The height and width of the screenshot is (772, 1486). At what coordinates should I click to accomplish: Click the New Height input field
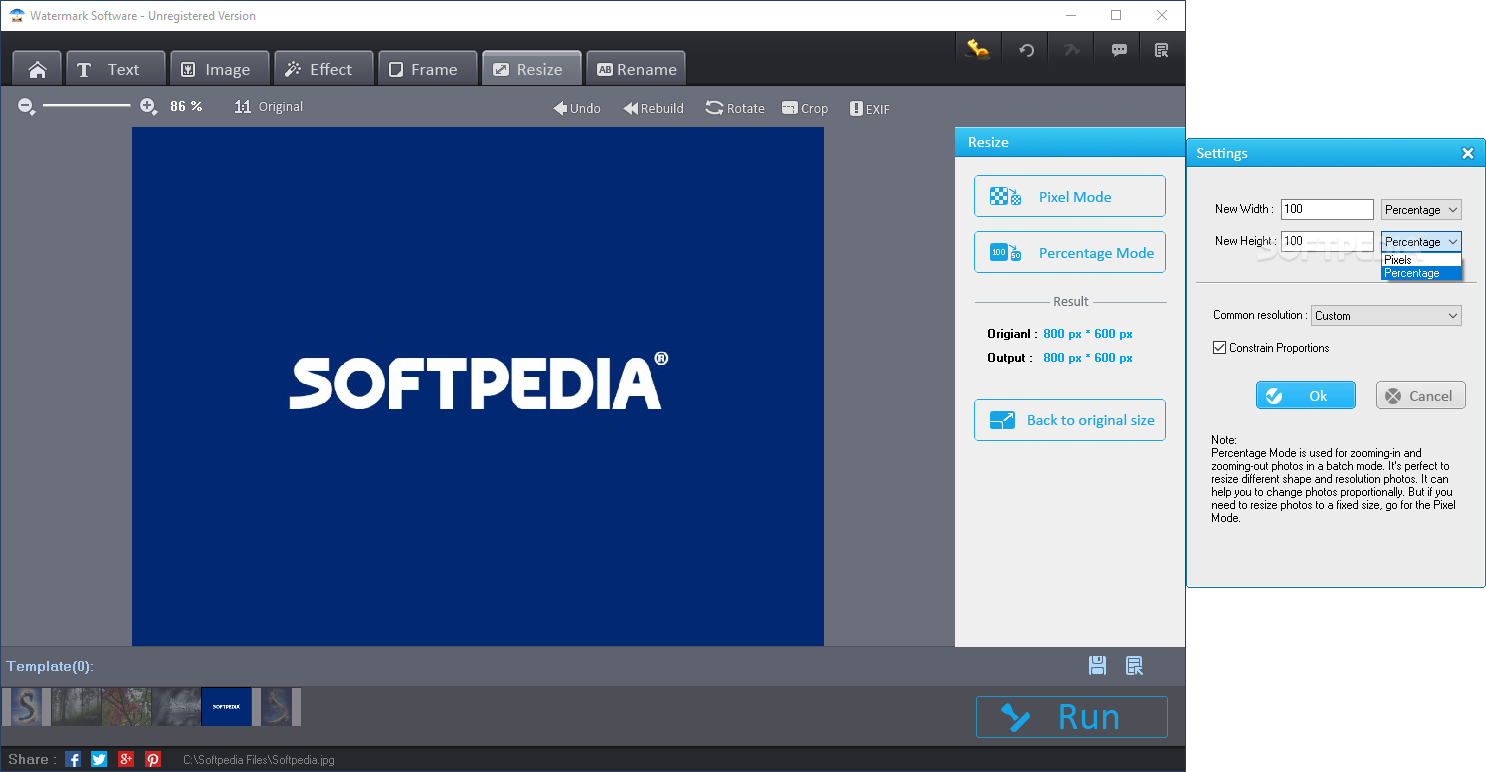pyautogui.click(x=1327, y=241)
